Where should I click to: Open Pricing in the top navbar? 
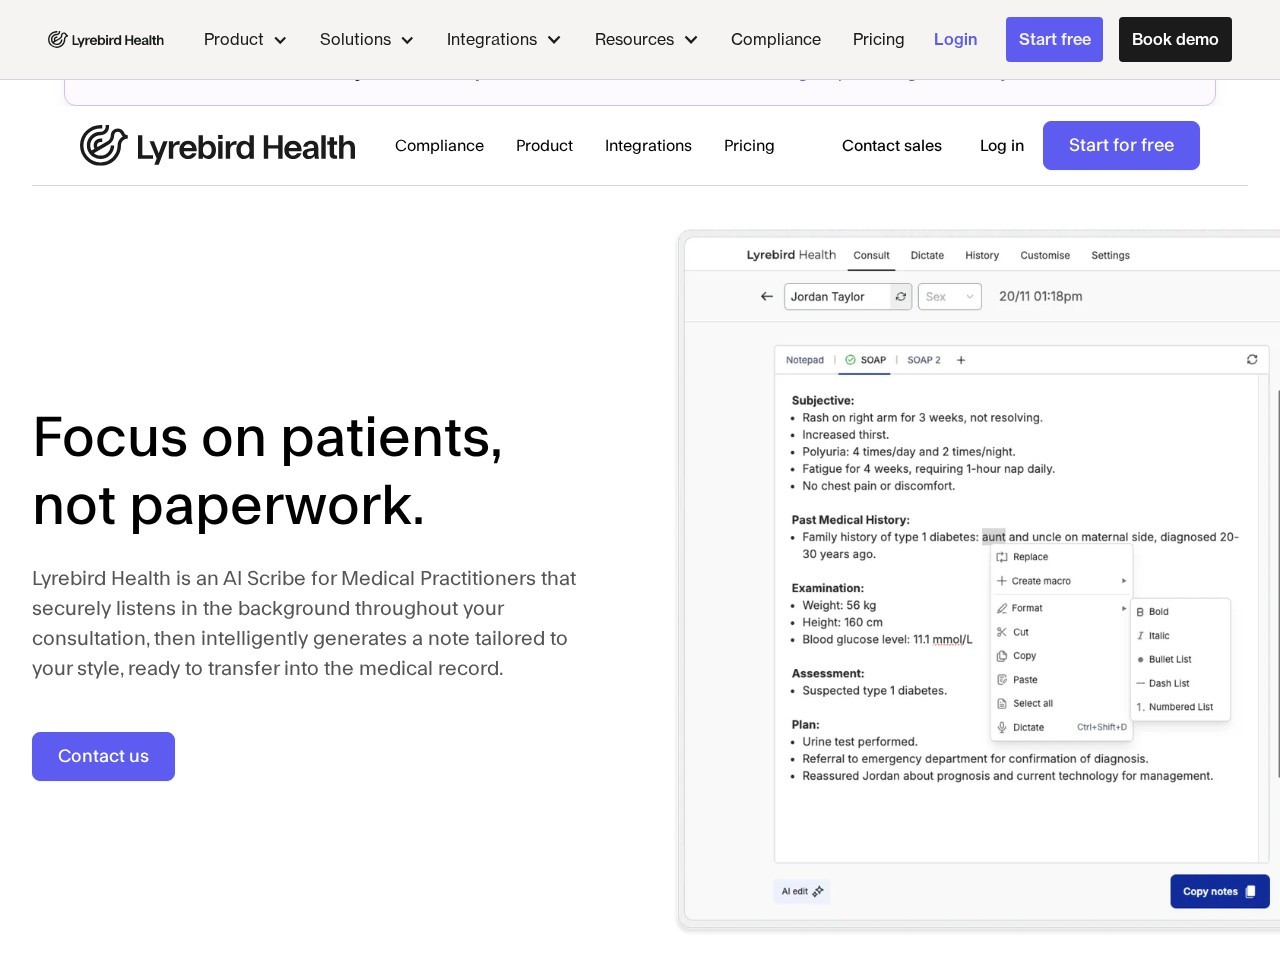point(879,40)
